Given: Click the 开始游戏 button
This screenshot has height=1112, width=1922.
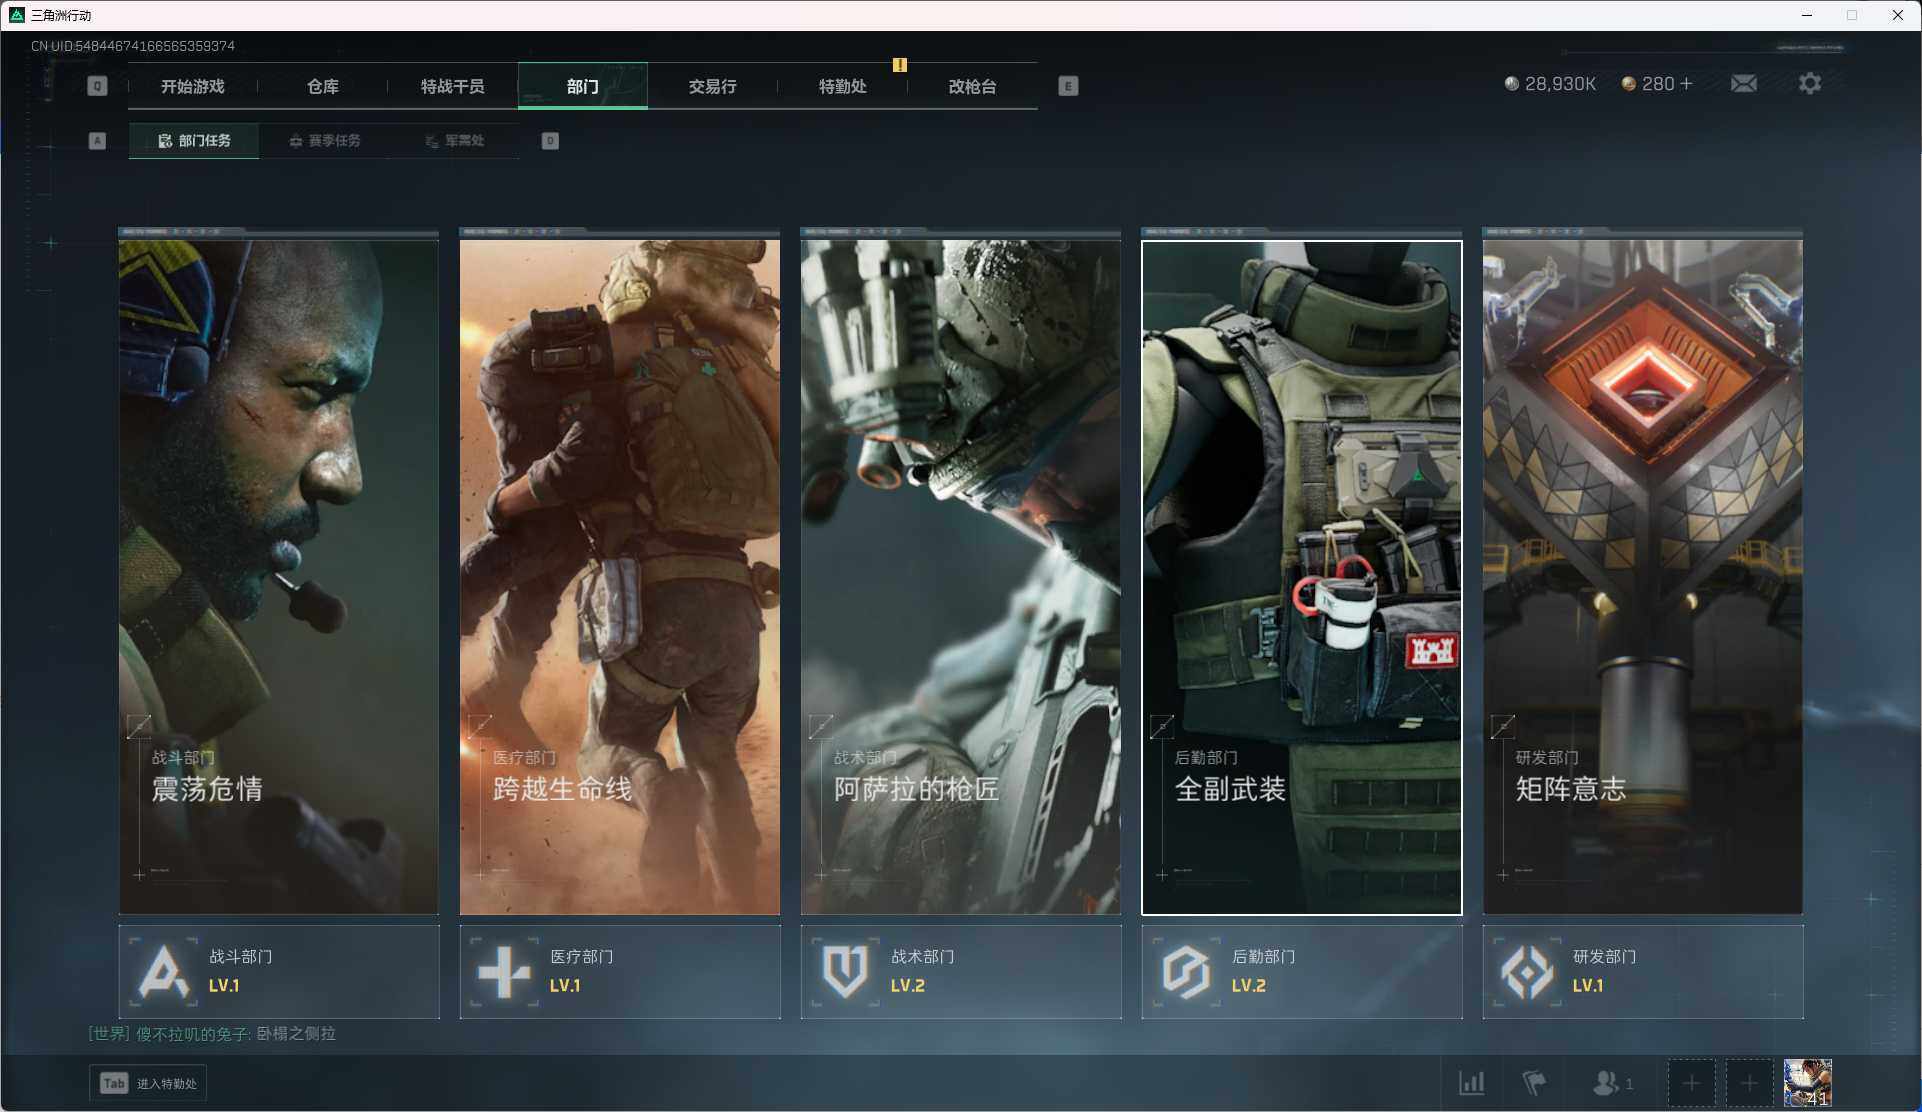Looking at the screenshot, I should [192, 86].
